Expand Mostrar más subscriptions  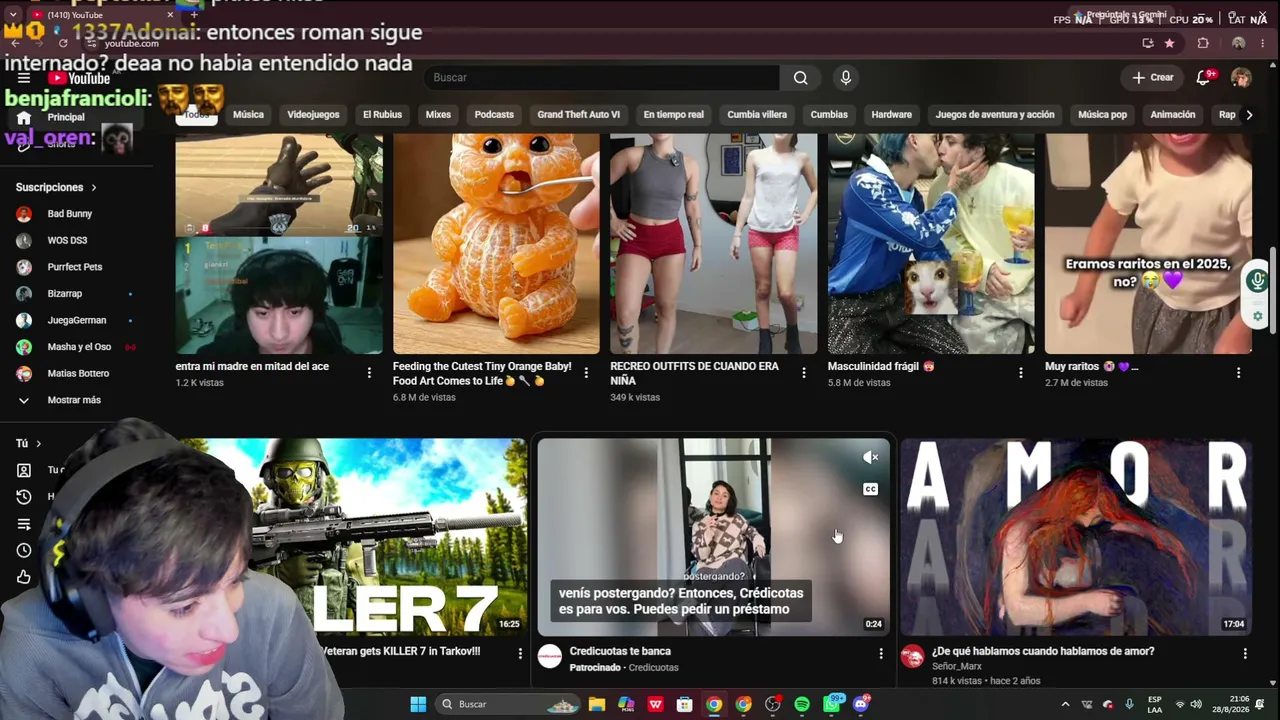pos(74,400)
